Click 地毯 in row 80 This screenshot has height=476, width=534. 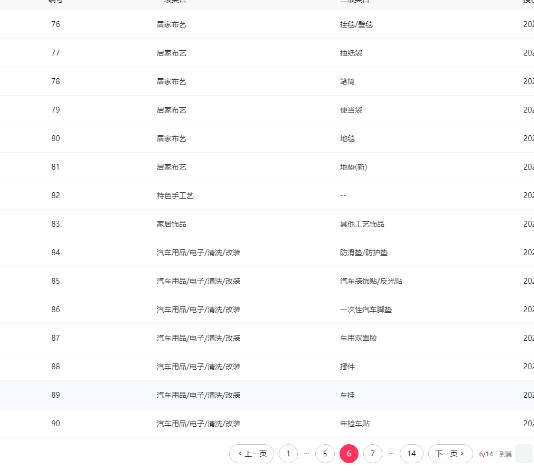(347, 139)
